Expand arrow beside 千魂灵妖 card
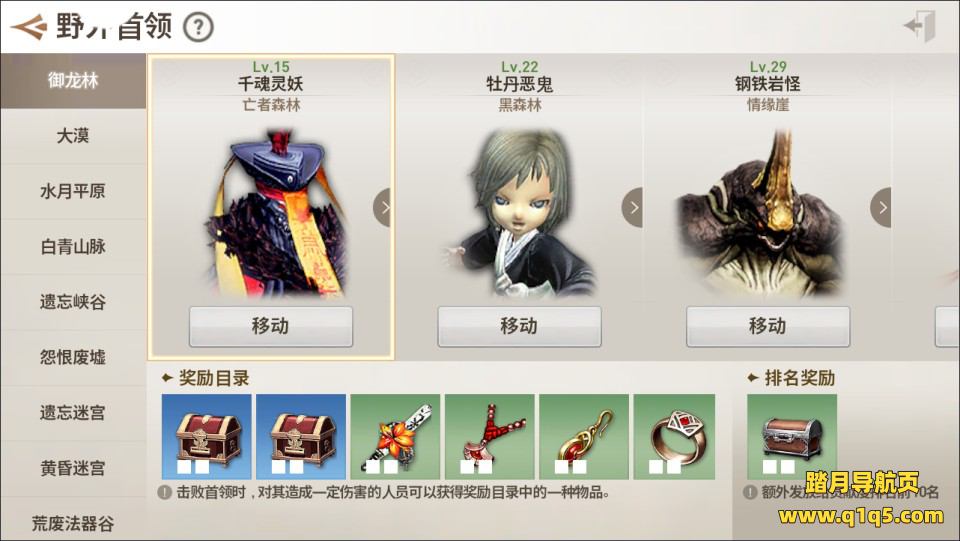The height and width of the screenshot is (541, 960). tap(382, 207)
